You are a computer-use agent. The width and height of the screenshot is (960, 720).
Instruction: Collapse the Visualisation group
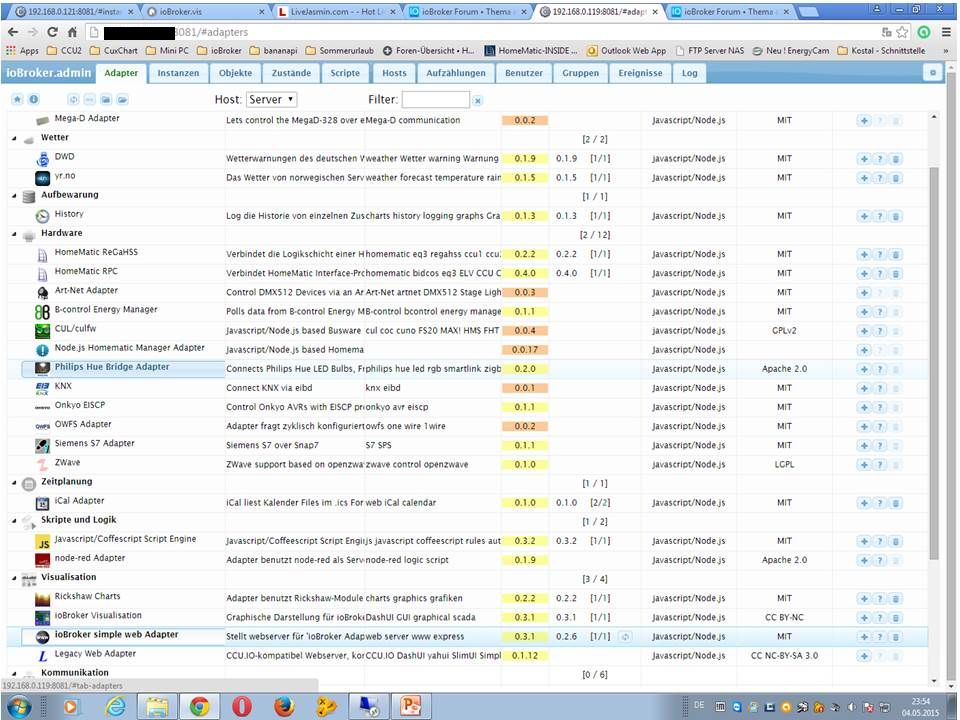coord(14,579)
